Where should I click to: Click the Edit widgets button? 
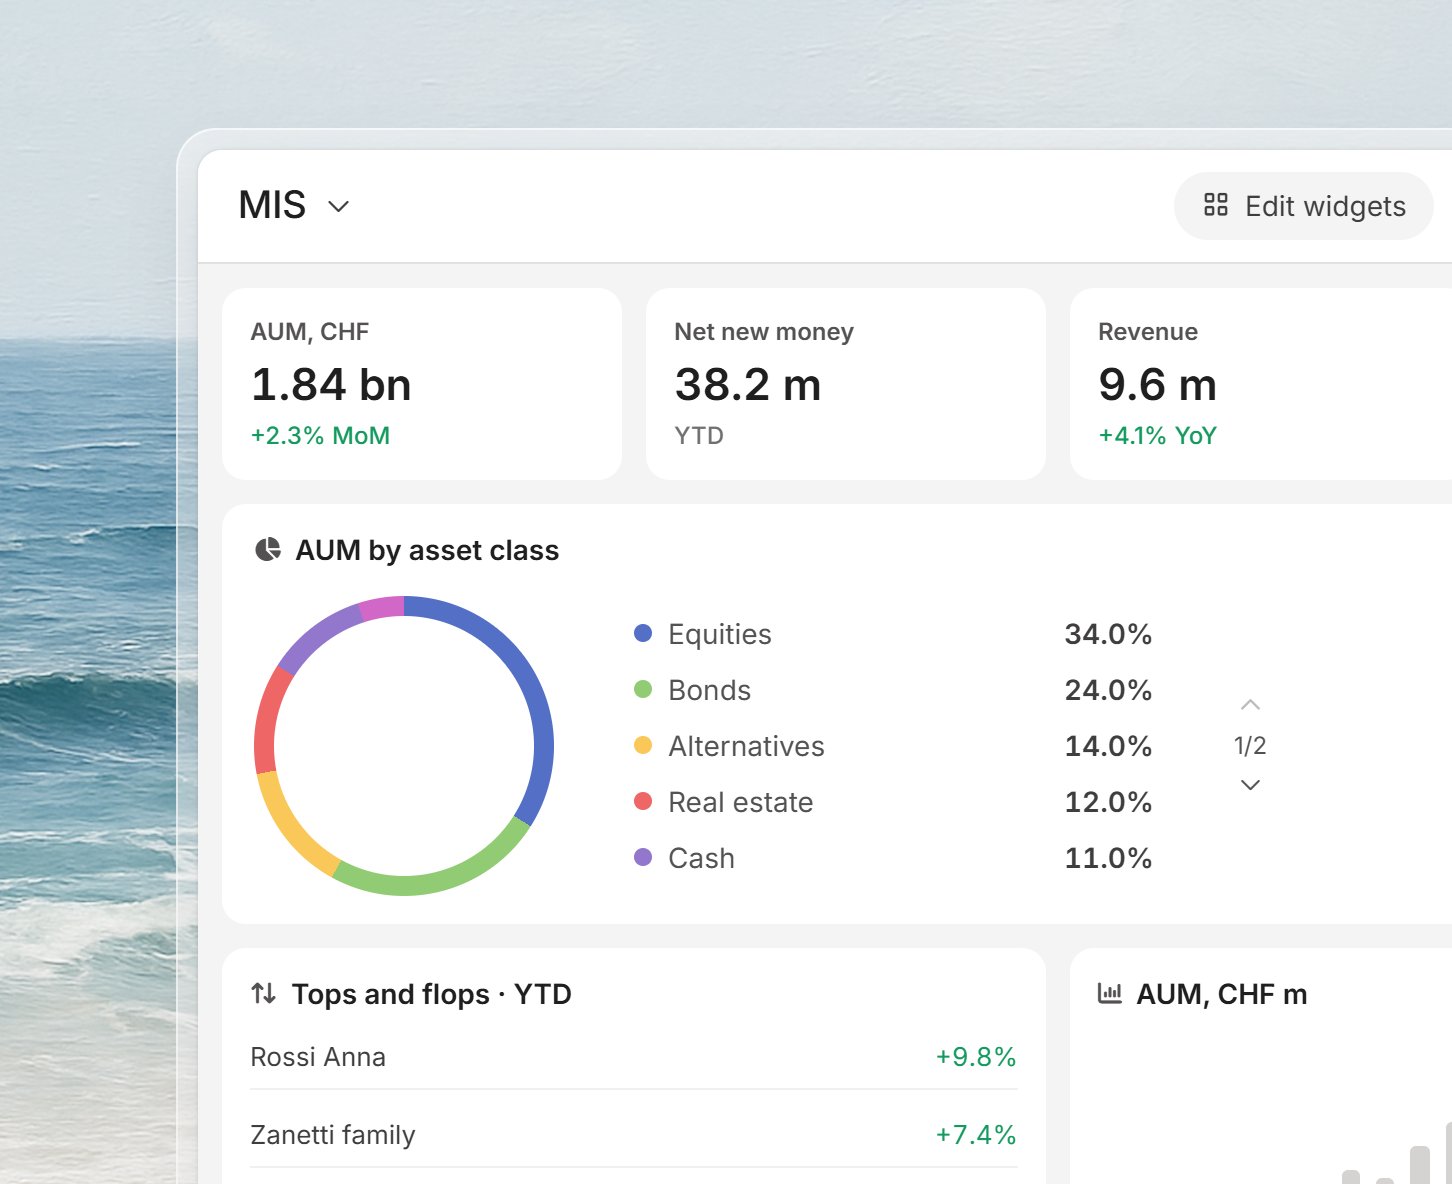point(1304,206)
